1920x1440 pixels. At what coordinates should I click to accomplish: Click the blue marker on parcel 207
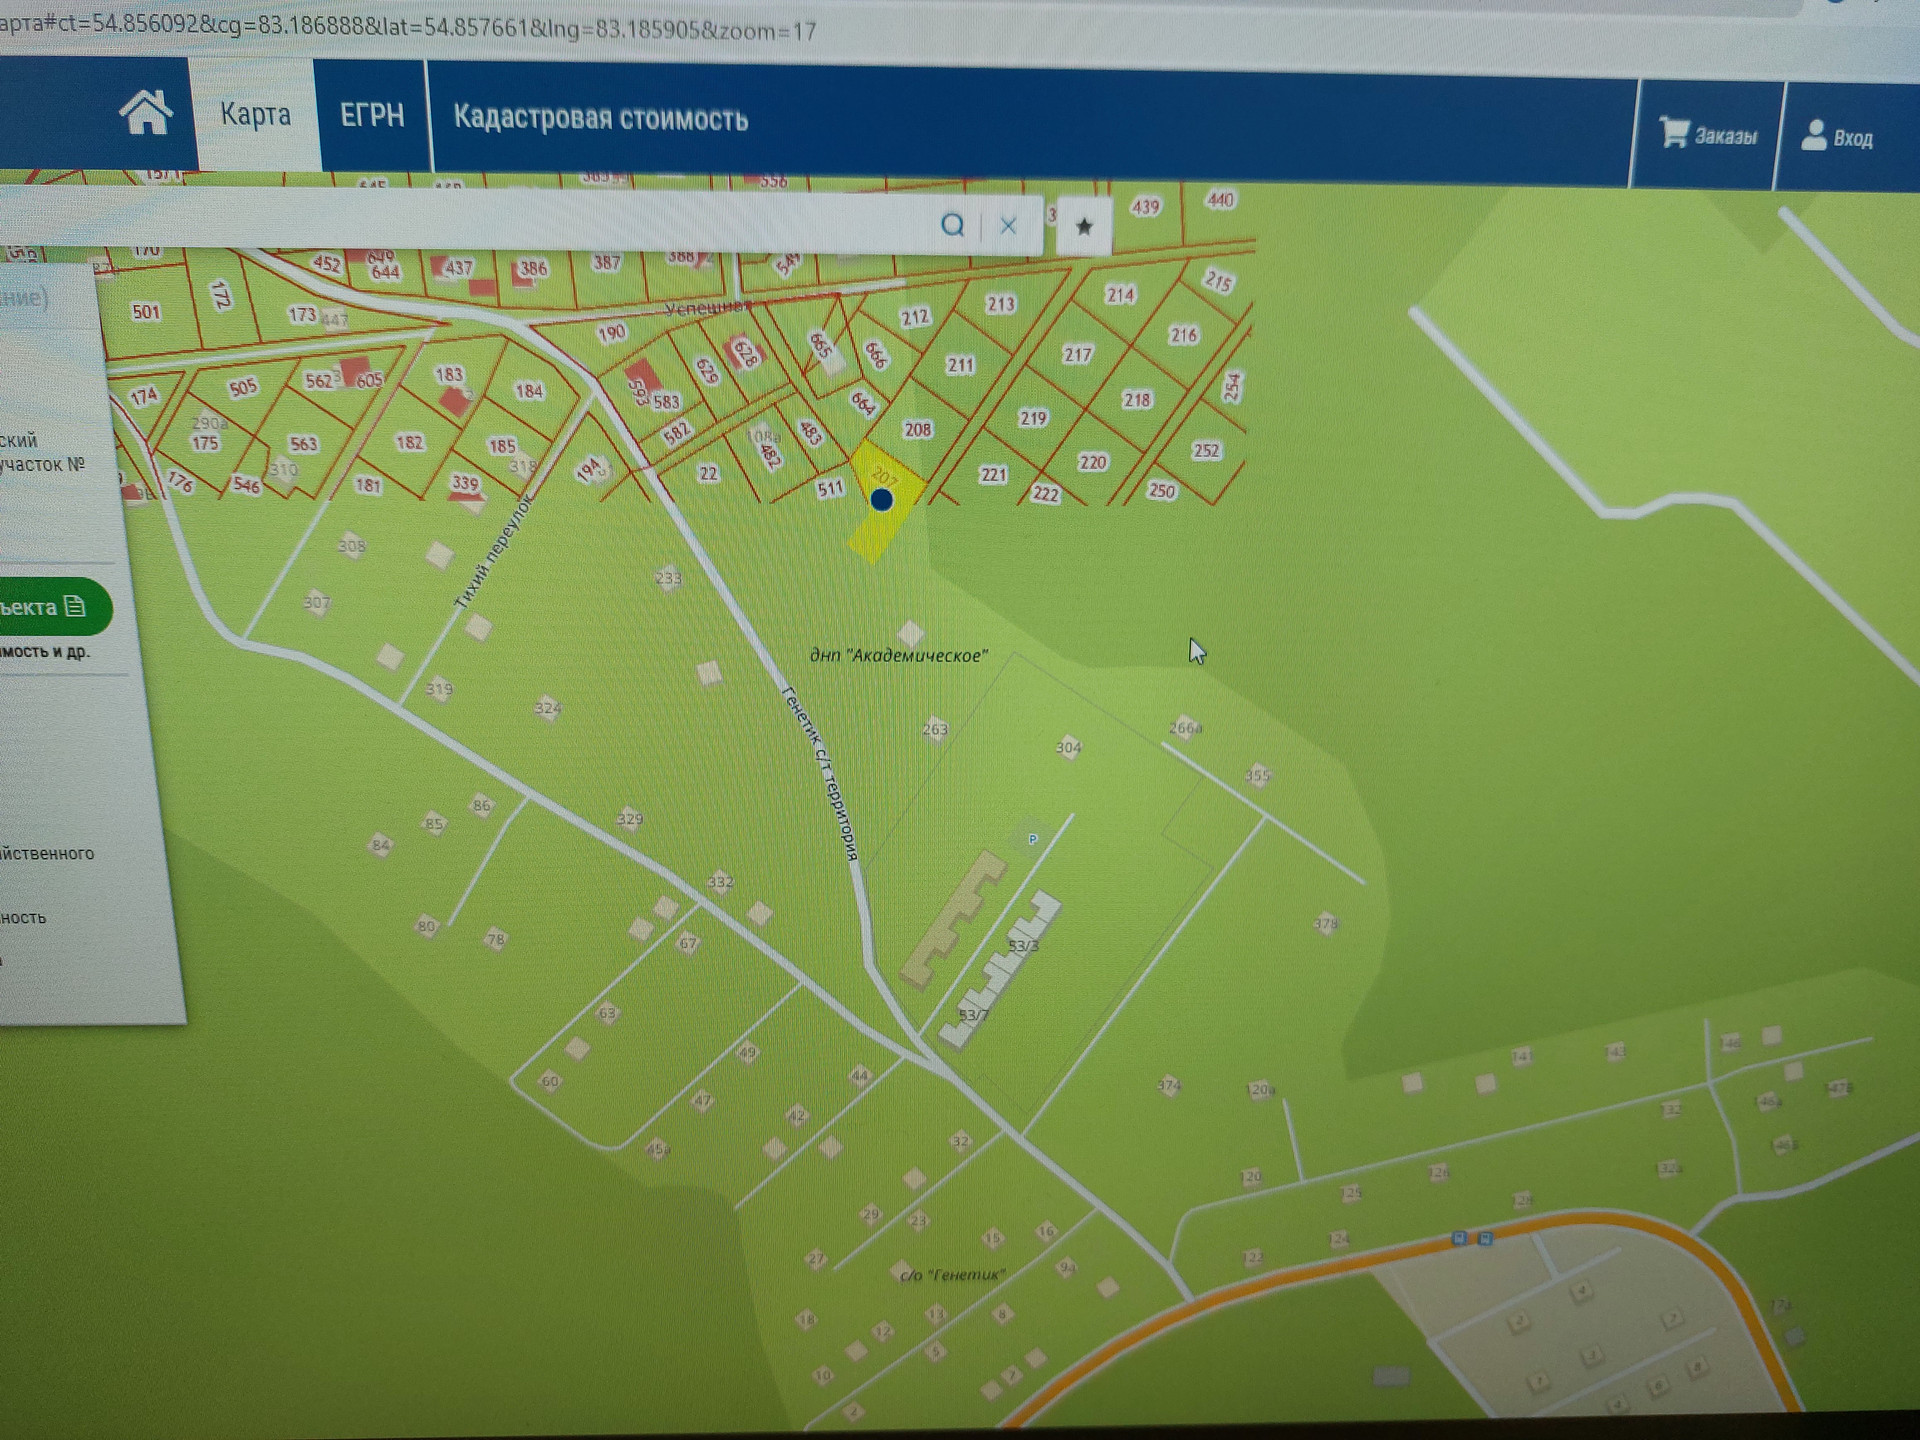point(881,499)
